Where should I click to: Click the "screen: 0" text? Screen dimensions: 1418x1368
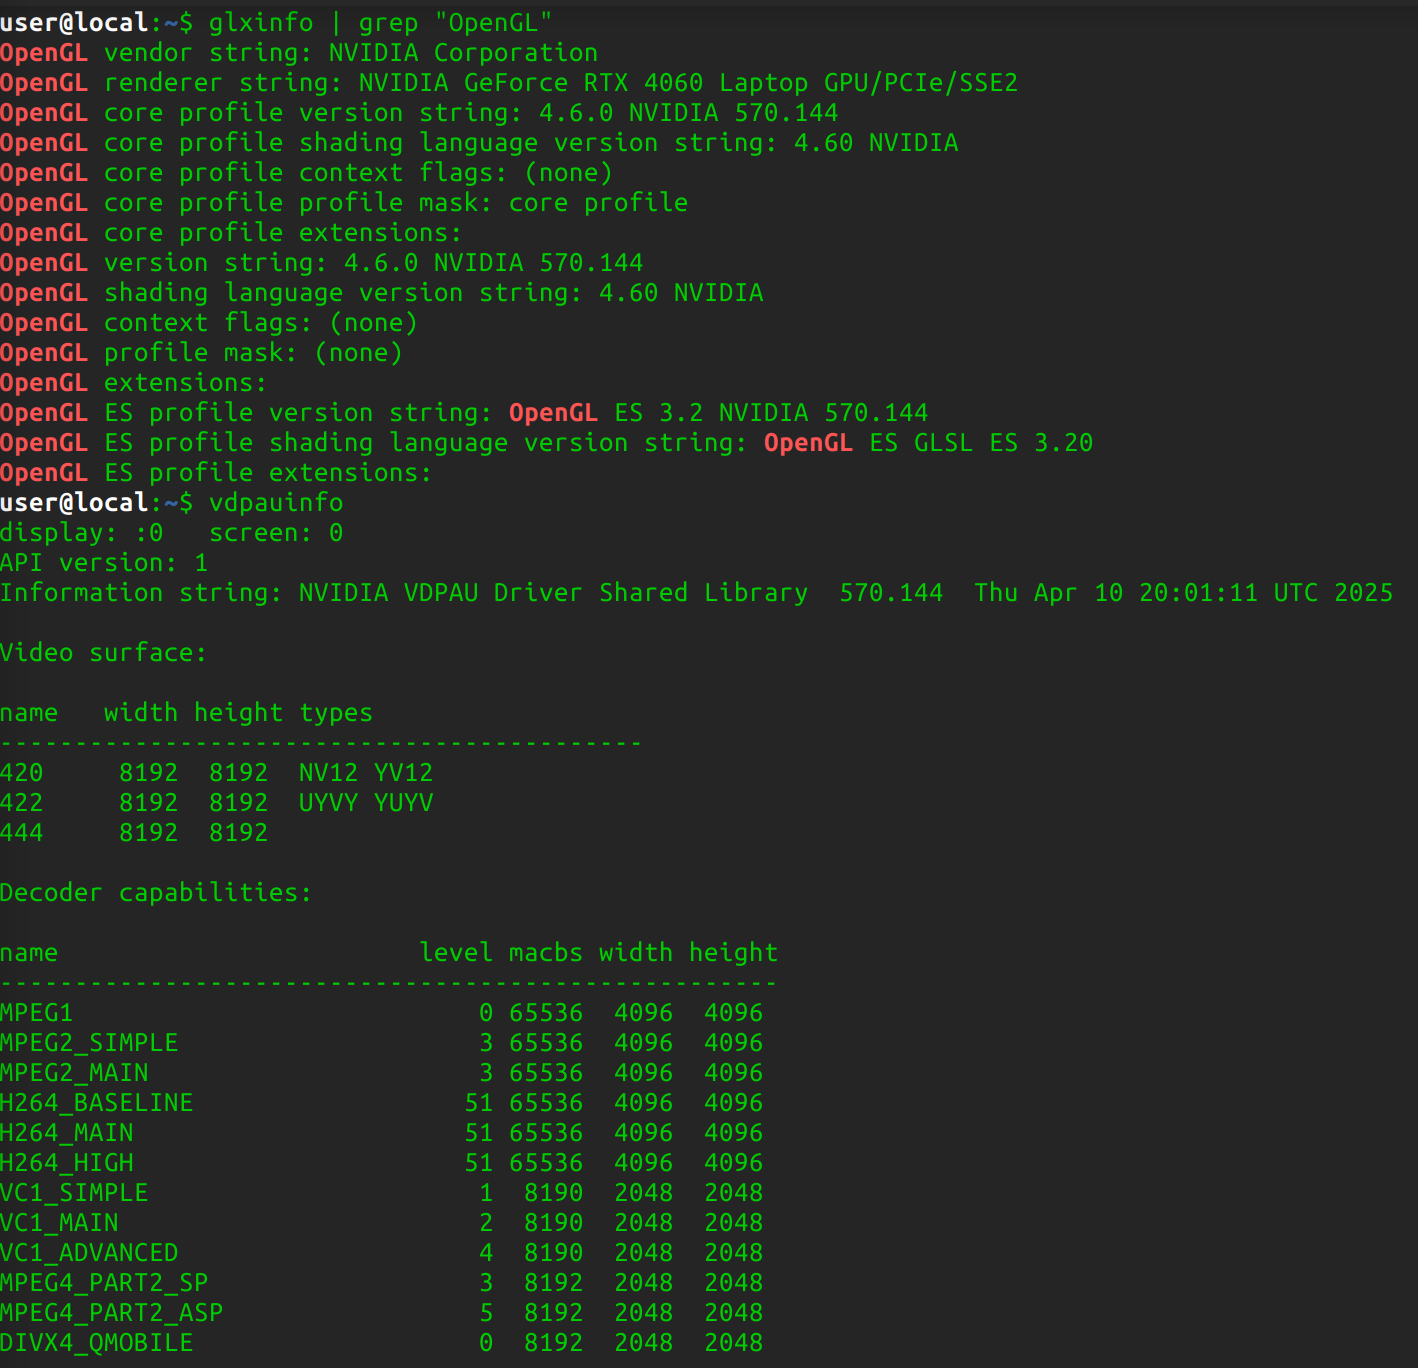coord(276,533)
